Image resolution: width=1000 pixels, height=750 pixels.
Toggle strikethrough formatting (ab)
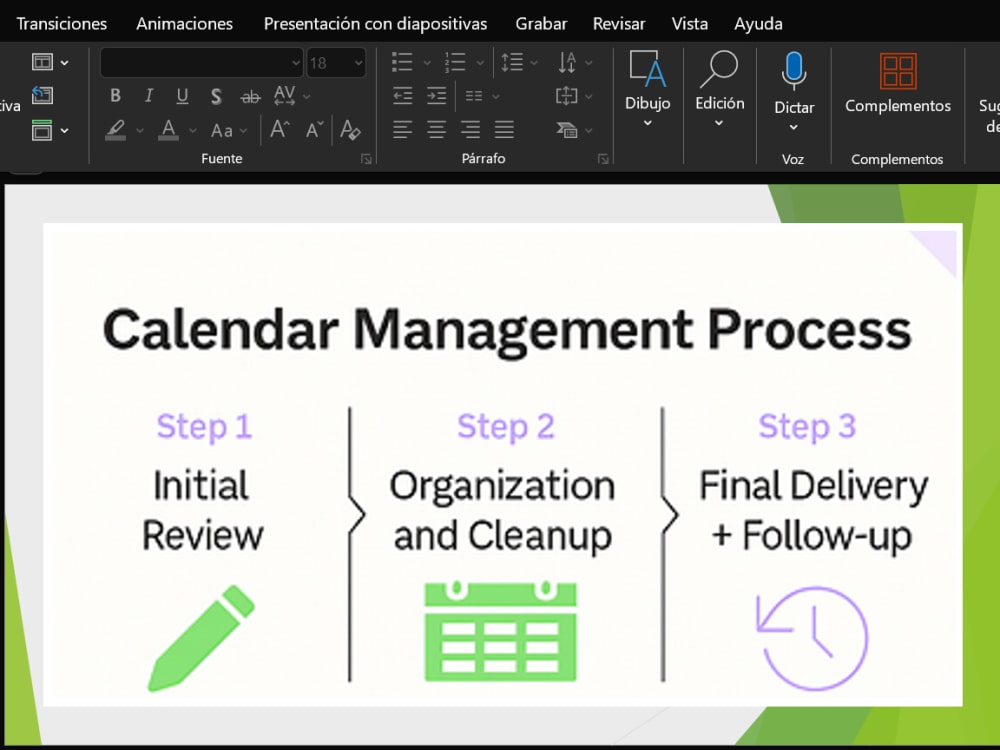click(x=250, y=97)
